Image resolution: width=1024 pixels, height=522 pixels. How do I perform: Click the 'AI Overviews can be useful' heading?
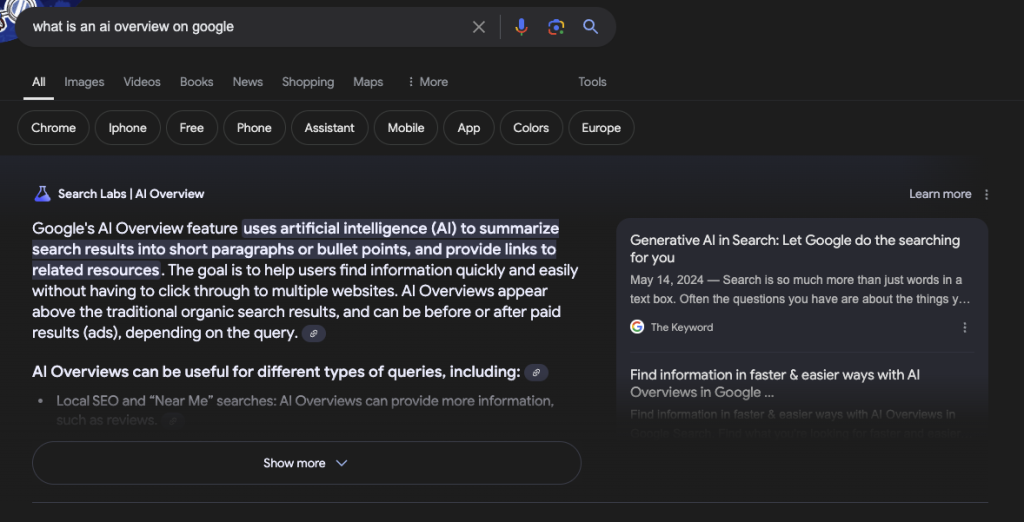coord(276,372)
